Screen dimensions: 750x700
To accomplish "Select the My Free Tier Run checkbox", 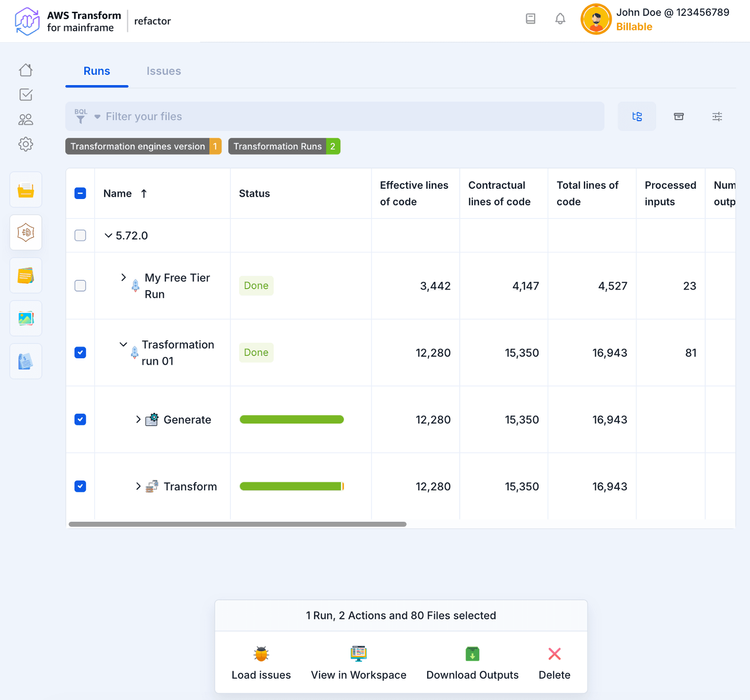I will tap(80, 286).
